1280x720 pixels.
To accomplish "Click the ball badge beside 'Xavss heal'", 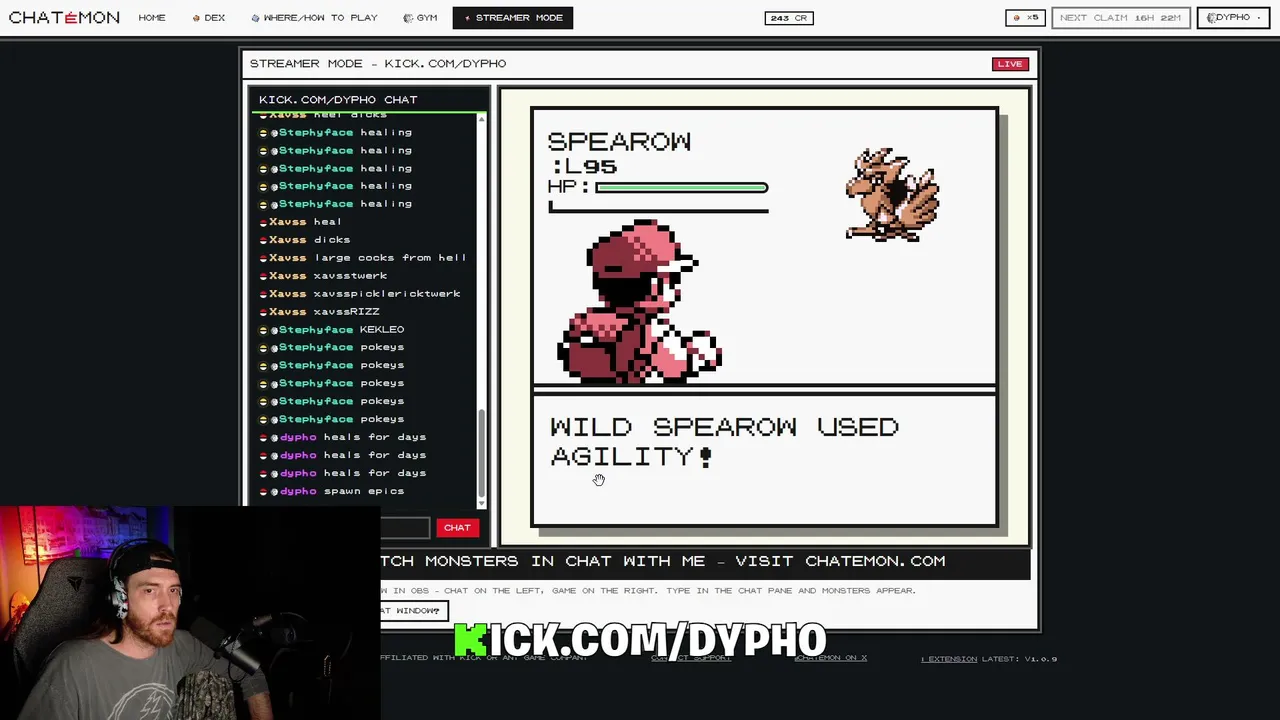I will (x=263, y=222).
